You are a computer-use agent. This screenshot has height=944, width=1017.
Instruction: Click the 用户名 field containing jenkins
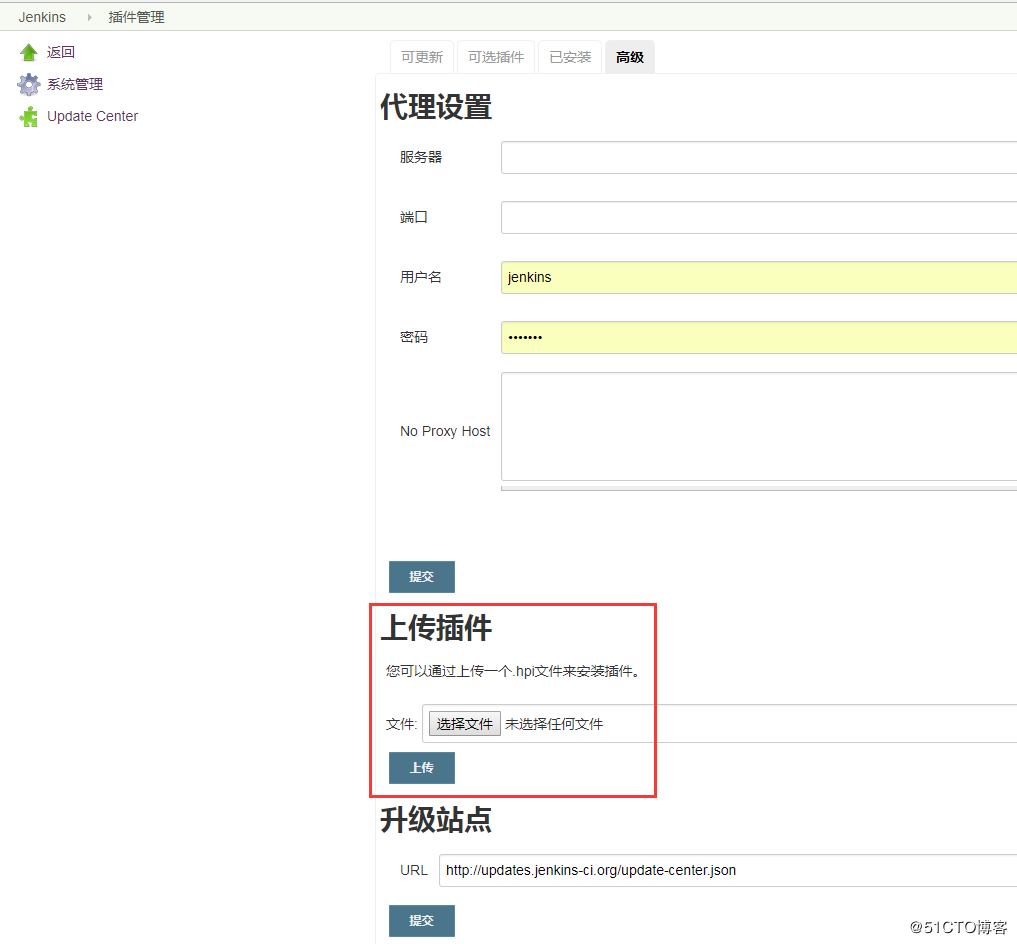(759, 278)
